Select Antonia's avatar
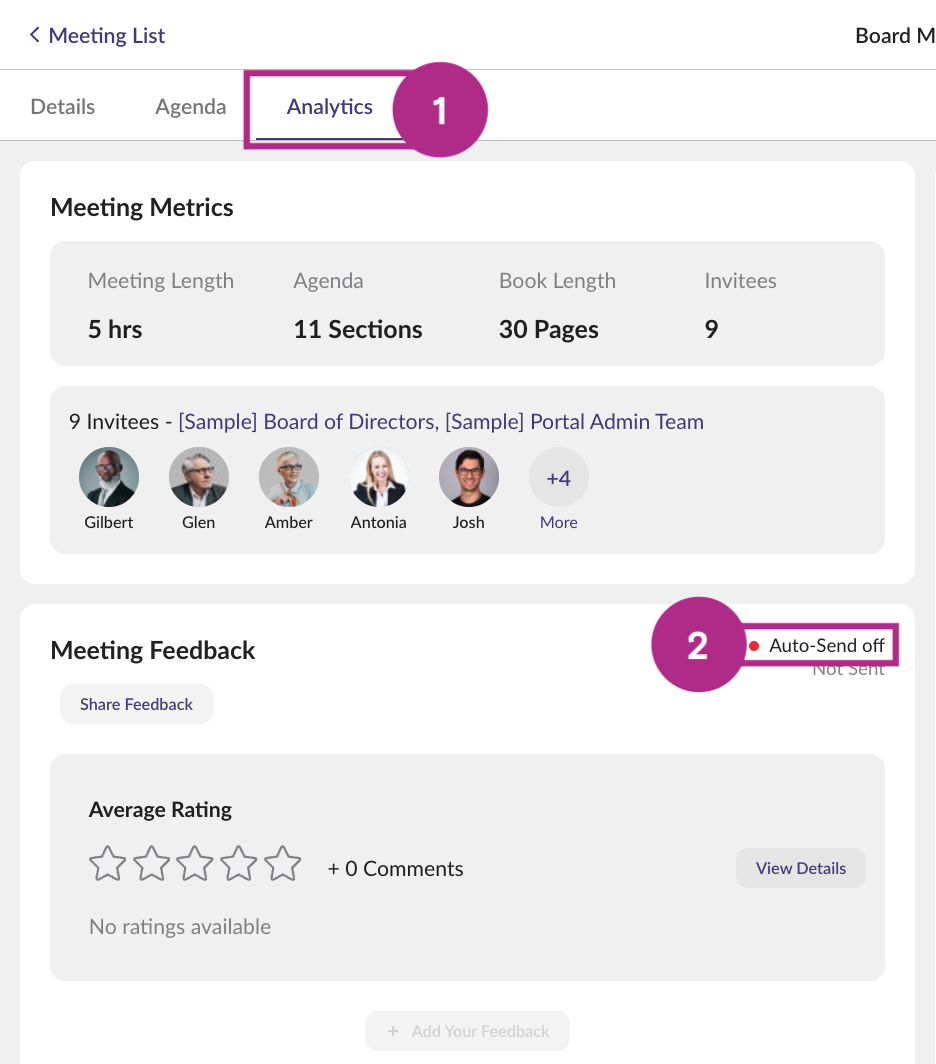 click(x=379, y=477)
